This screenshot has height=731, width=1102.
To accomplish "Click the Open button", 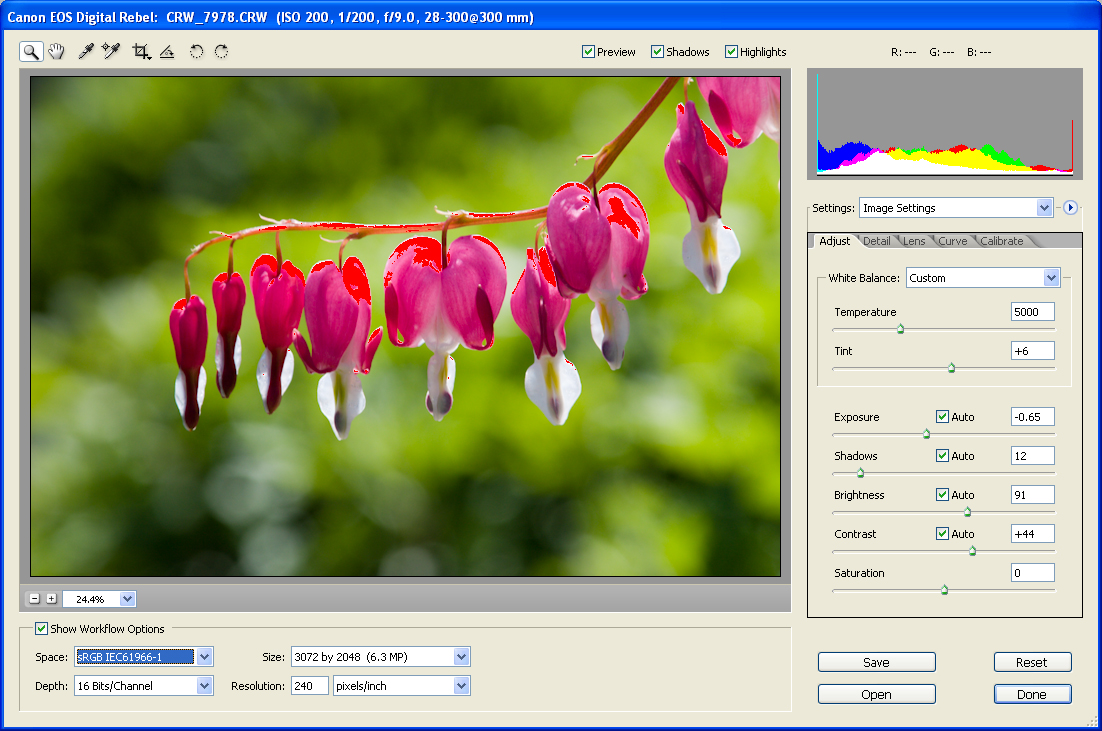I will click(876, 694).
